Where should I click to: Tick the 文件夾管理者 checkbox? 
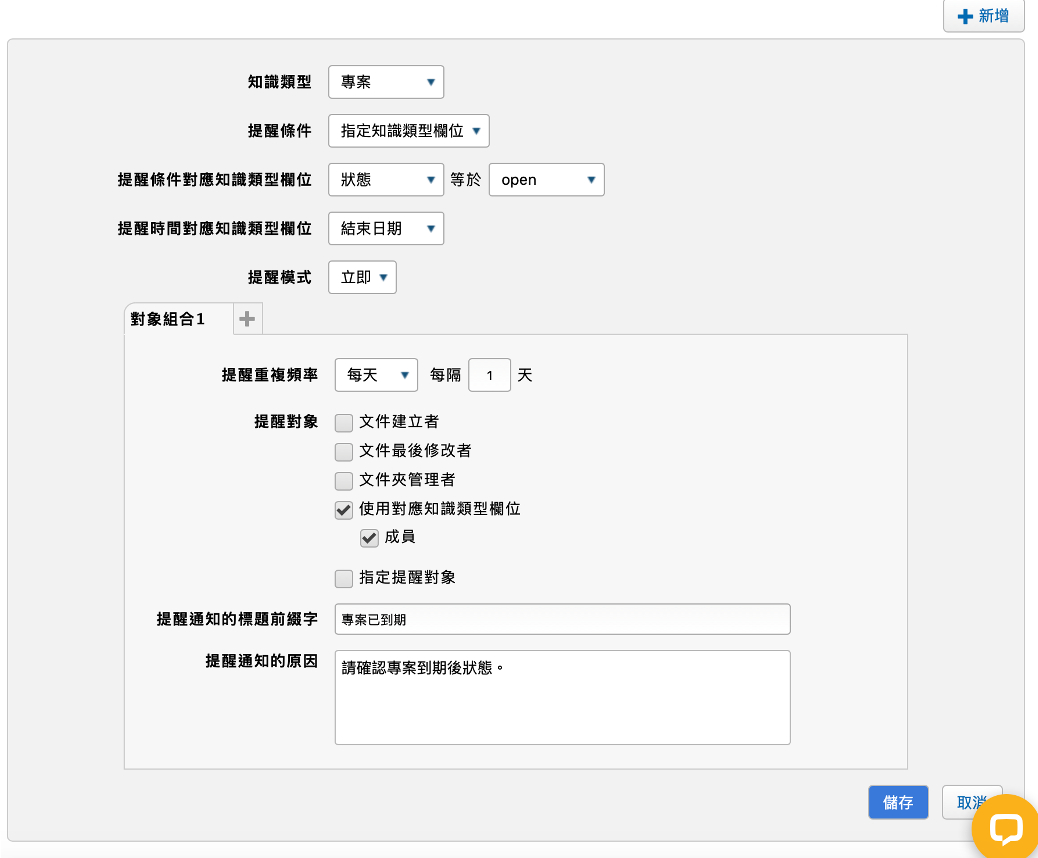[344, 480]
